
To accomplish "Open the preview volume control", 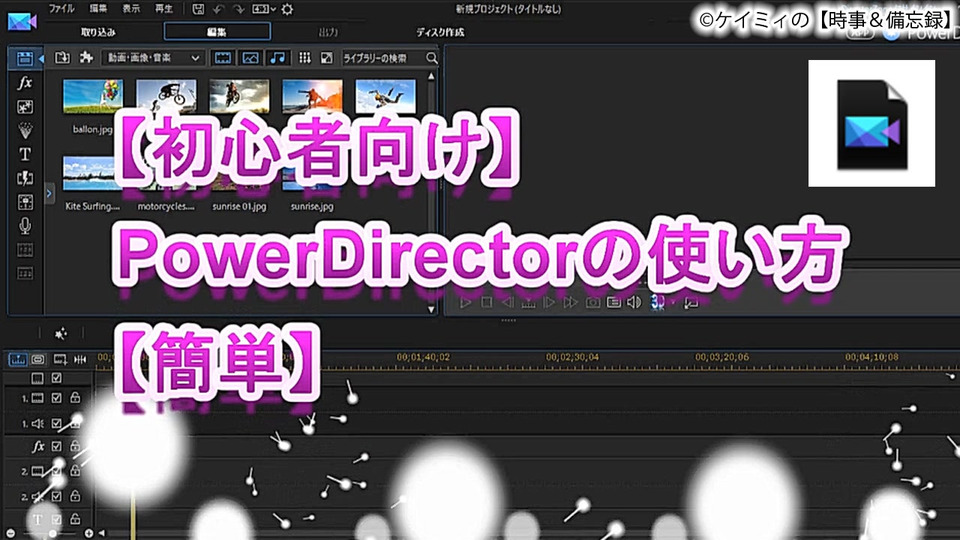I will tap(634, 302).
